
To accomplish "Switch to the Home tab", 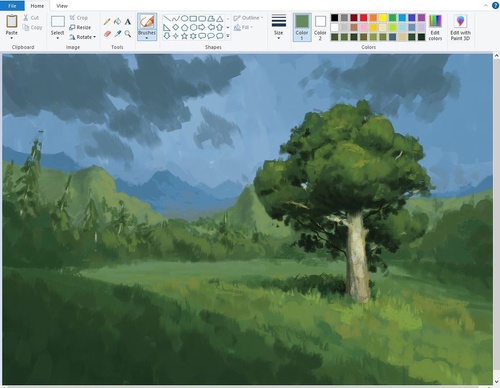I will 37,6.
